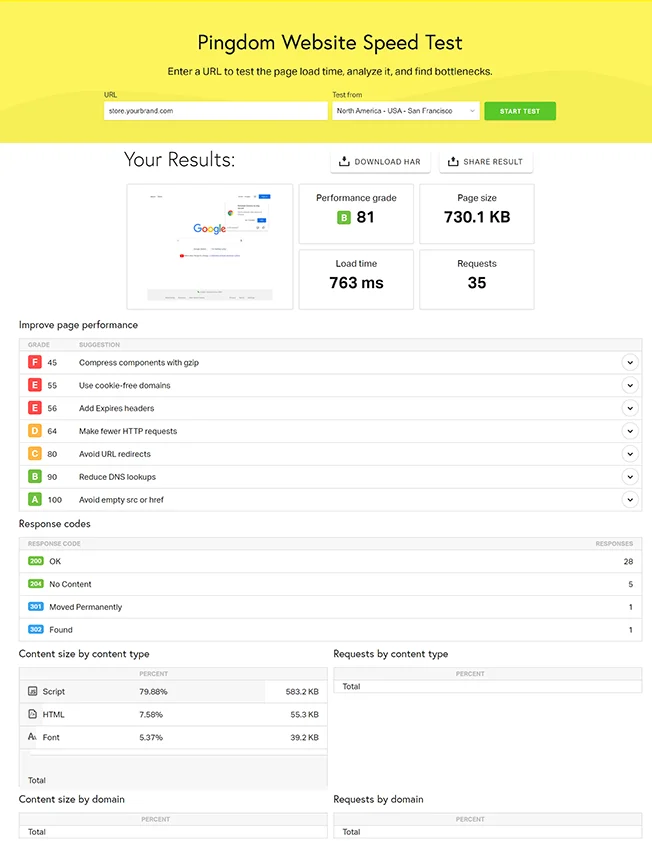Click the Load time value 763 ms
Viewport: 652px width, 841px height.
[356, 283]
